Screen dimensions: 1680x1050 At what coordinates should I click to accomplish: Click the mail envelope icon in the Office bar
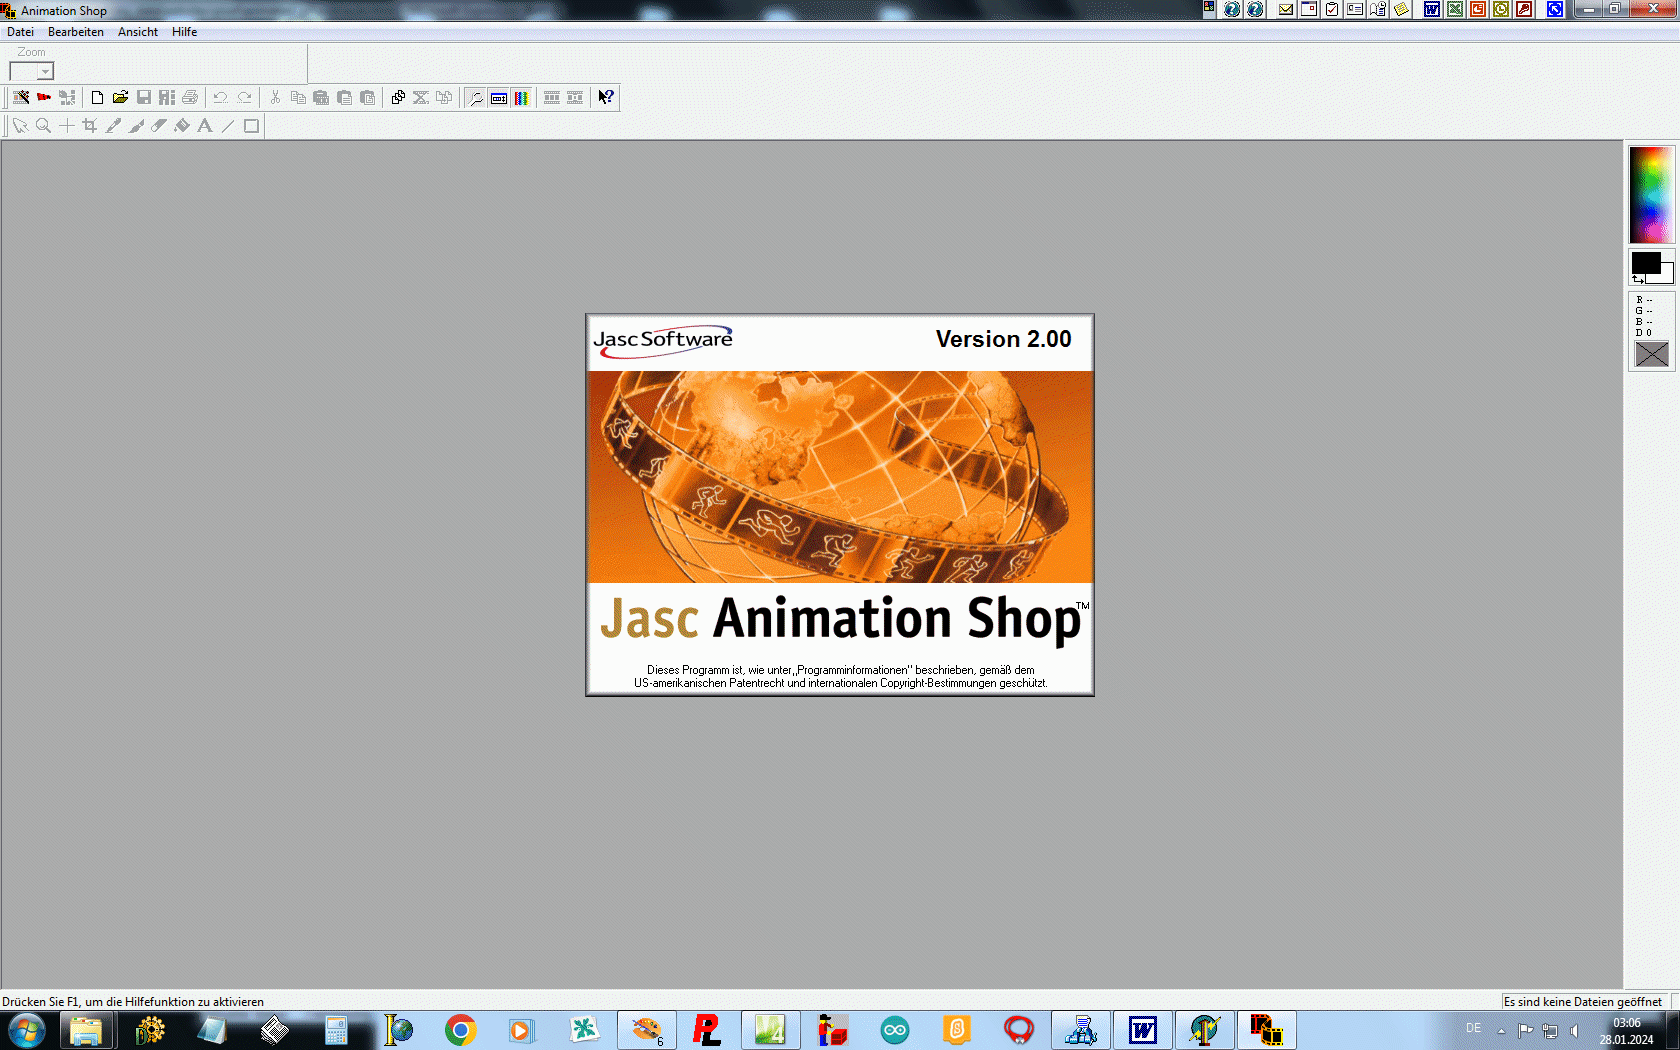pyautogui.click(x=1286, y=9)
